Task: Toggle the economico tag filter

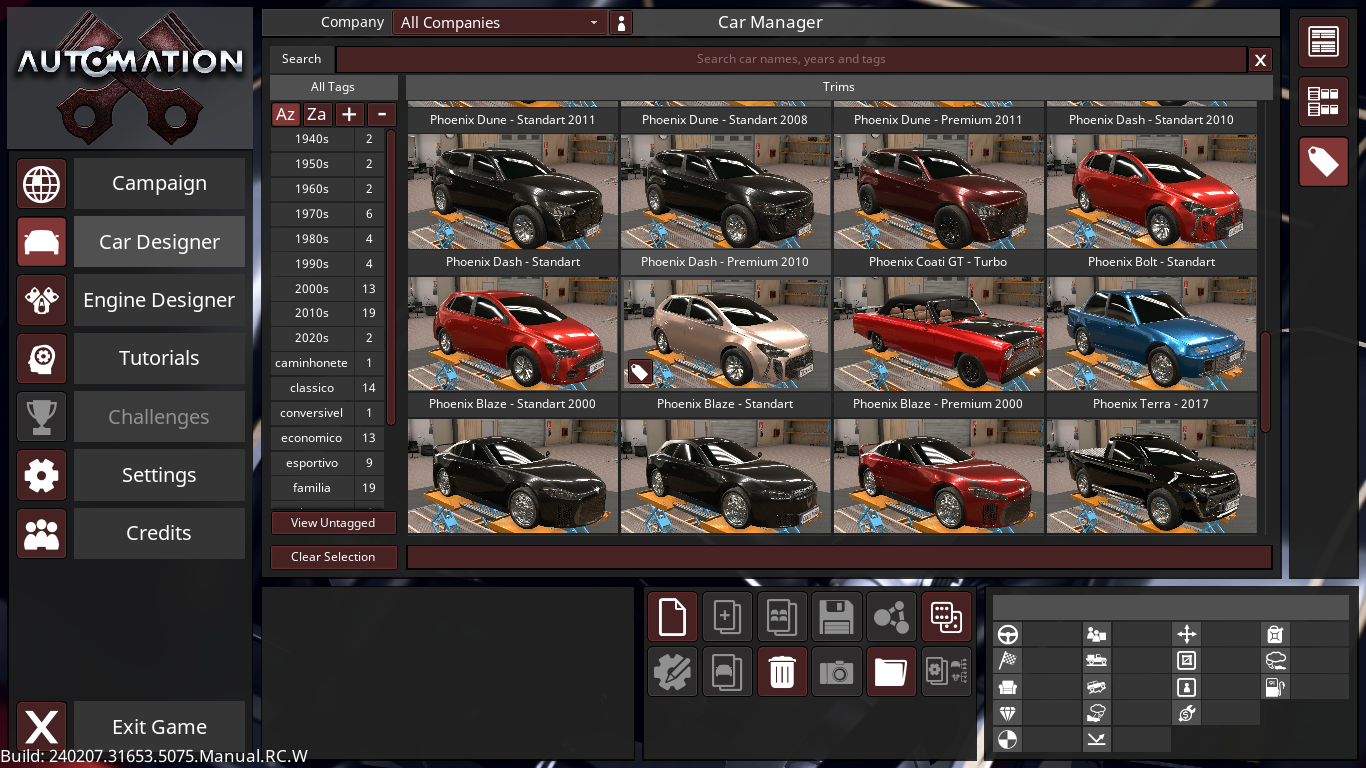Action: pyautogui.click(x=327, y=438)
